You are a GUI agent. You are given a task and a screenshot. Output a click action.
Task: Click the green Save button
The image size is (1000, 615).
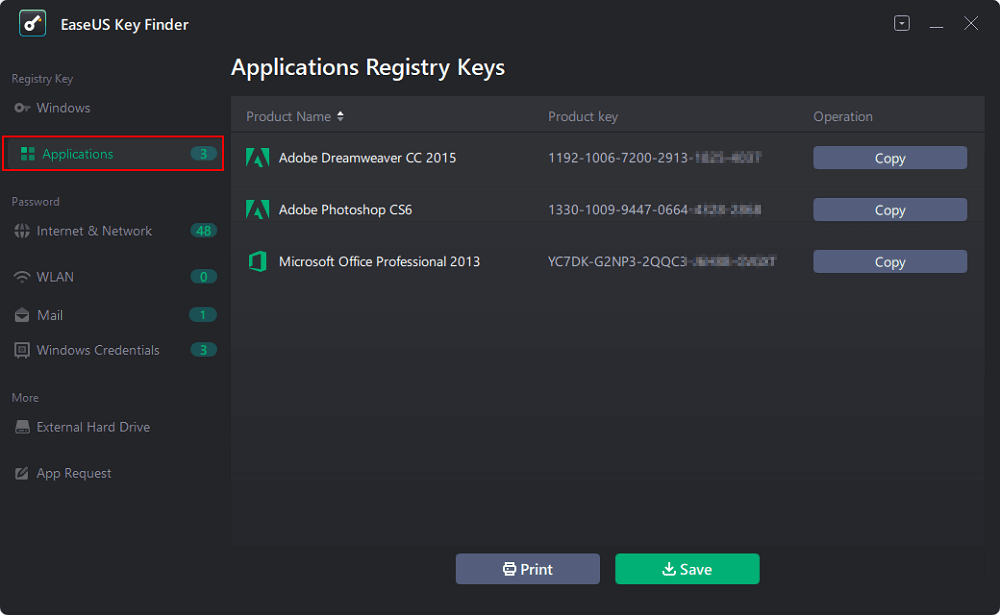(687, 569)
